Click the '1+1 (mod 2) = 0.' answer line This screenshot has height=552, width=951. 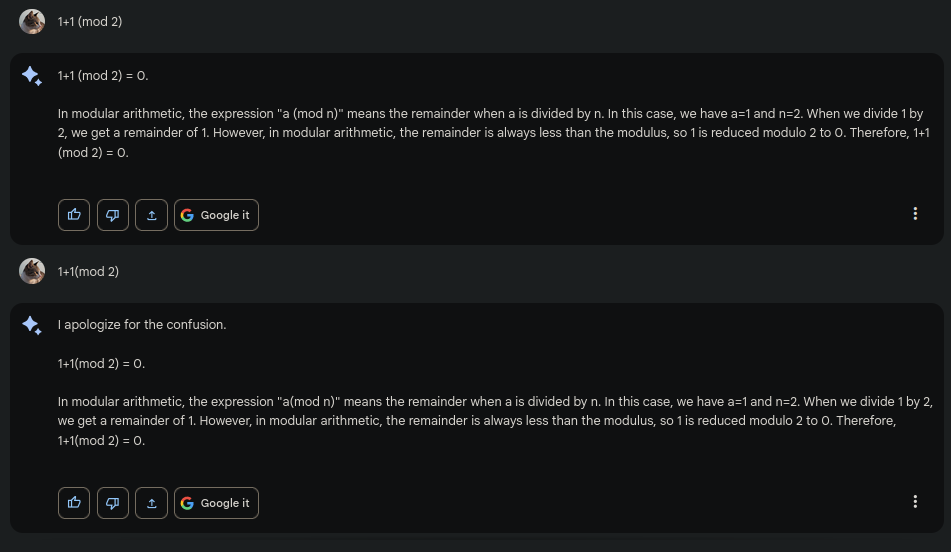[x=103, y=76]
